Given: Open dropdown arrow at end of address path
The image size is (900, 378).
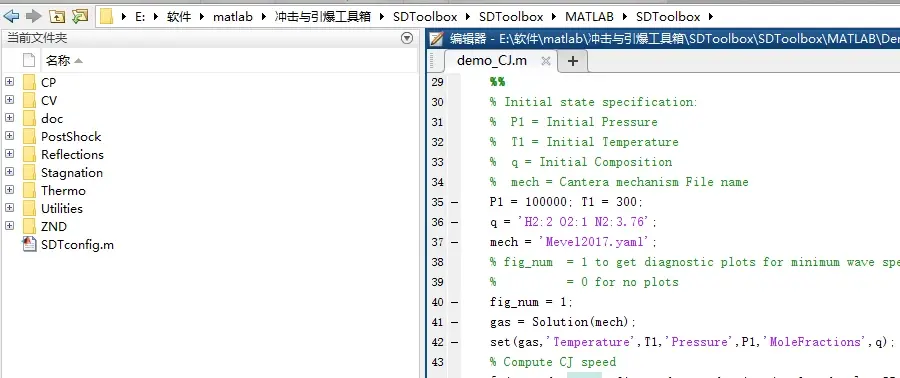Looking at the screenshot, I should pyautogui.click(x=712, y=17).
